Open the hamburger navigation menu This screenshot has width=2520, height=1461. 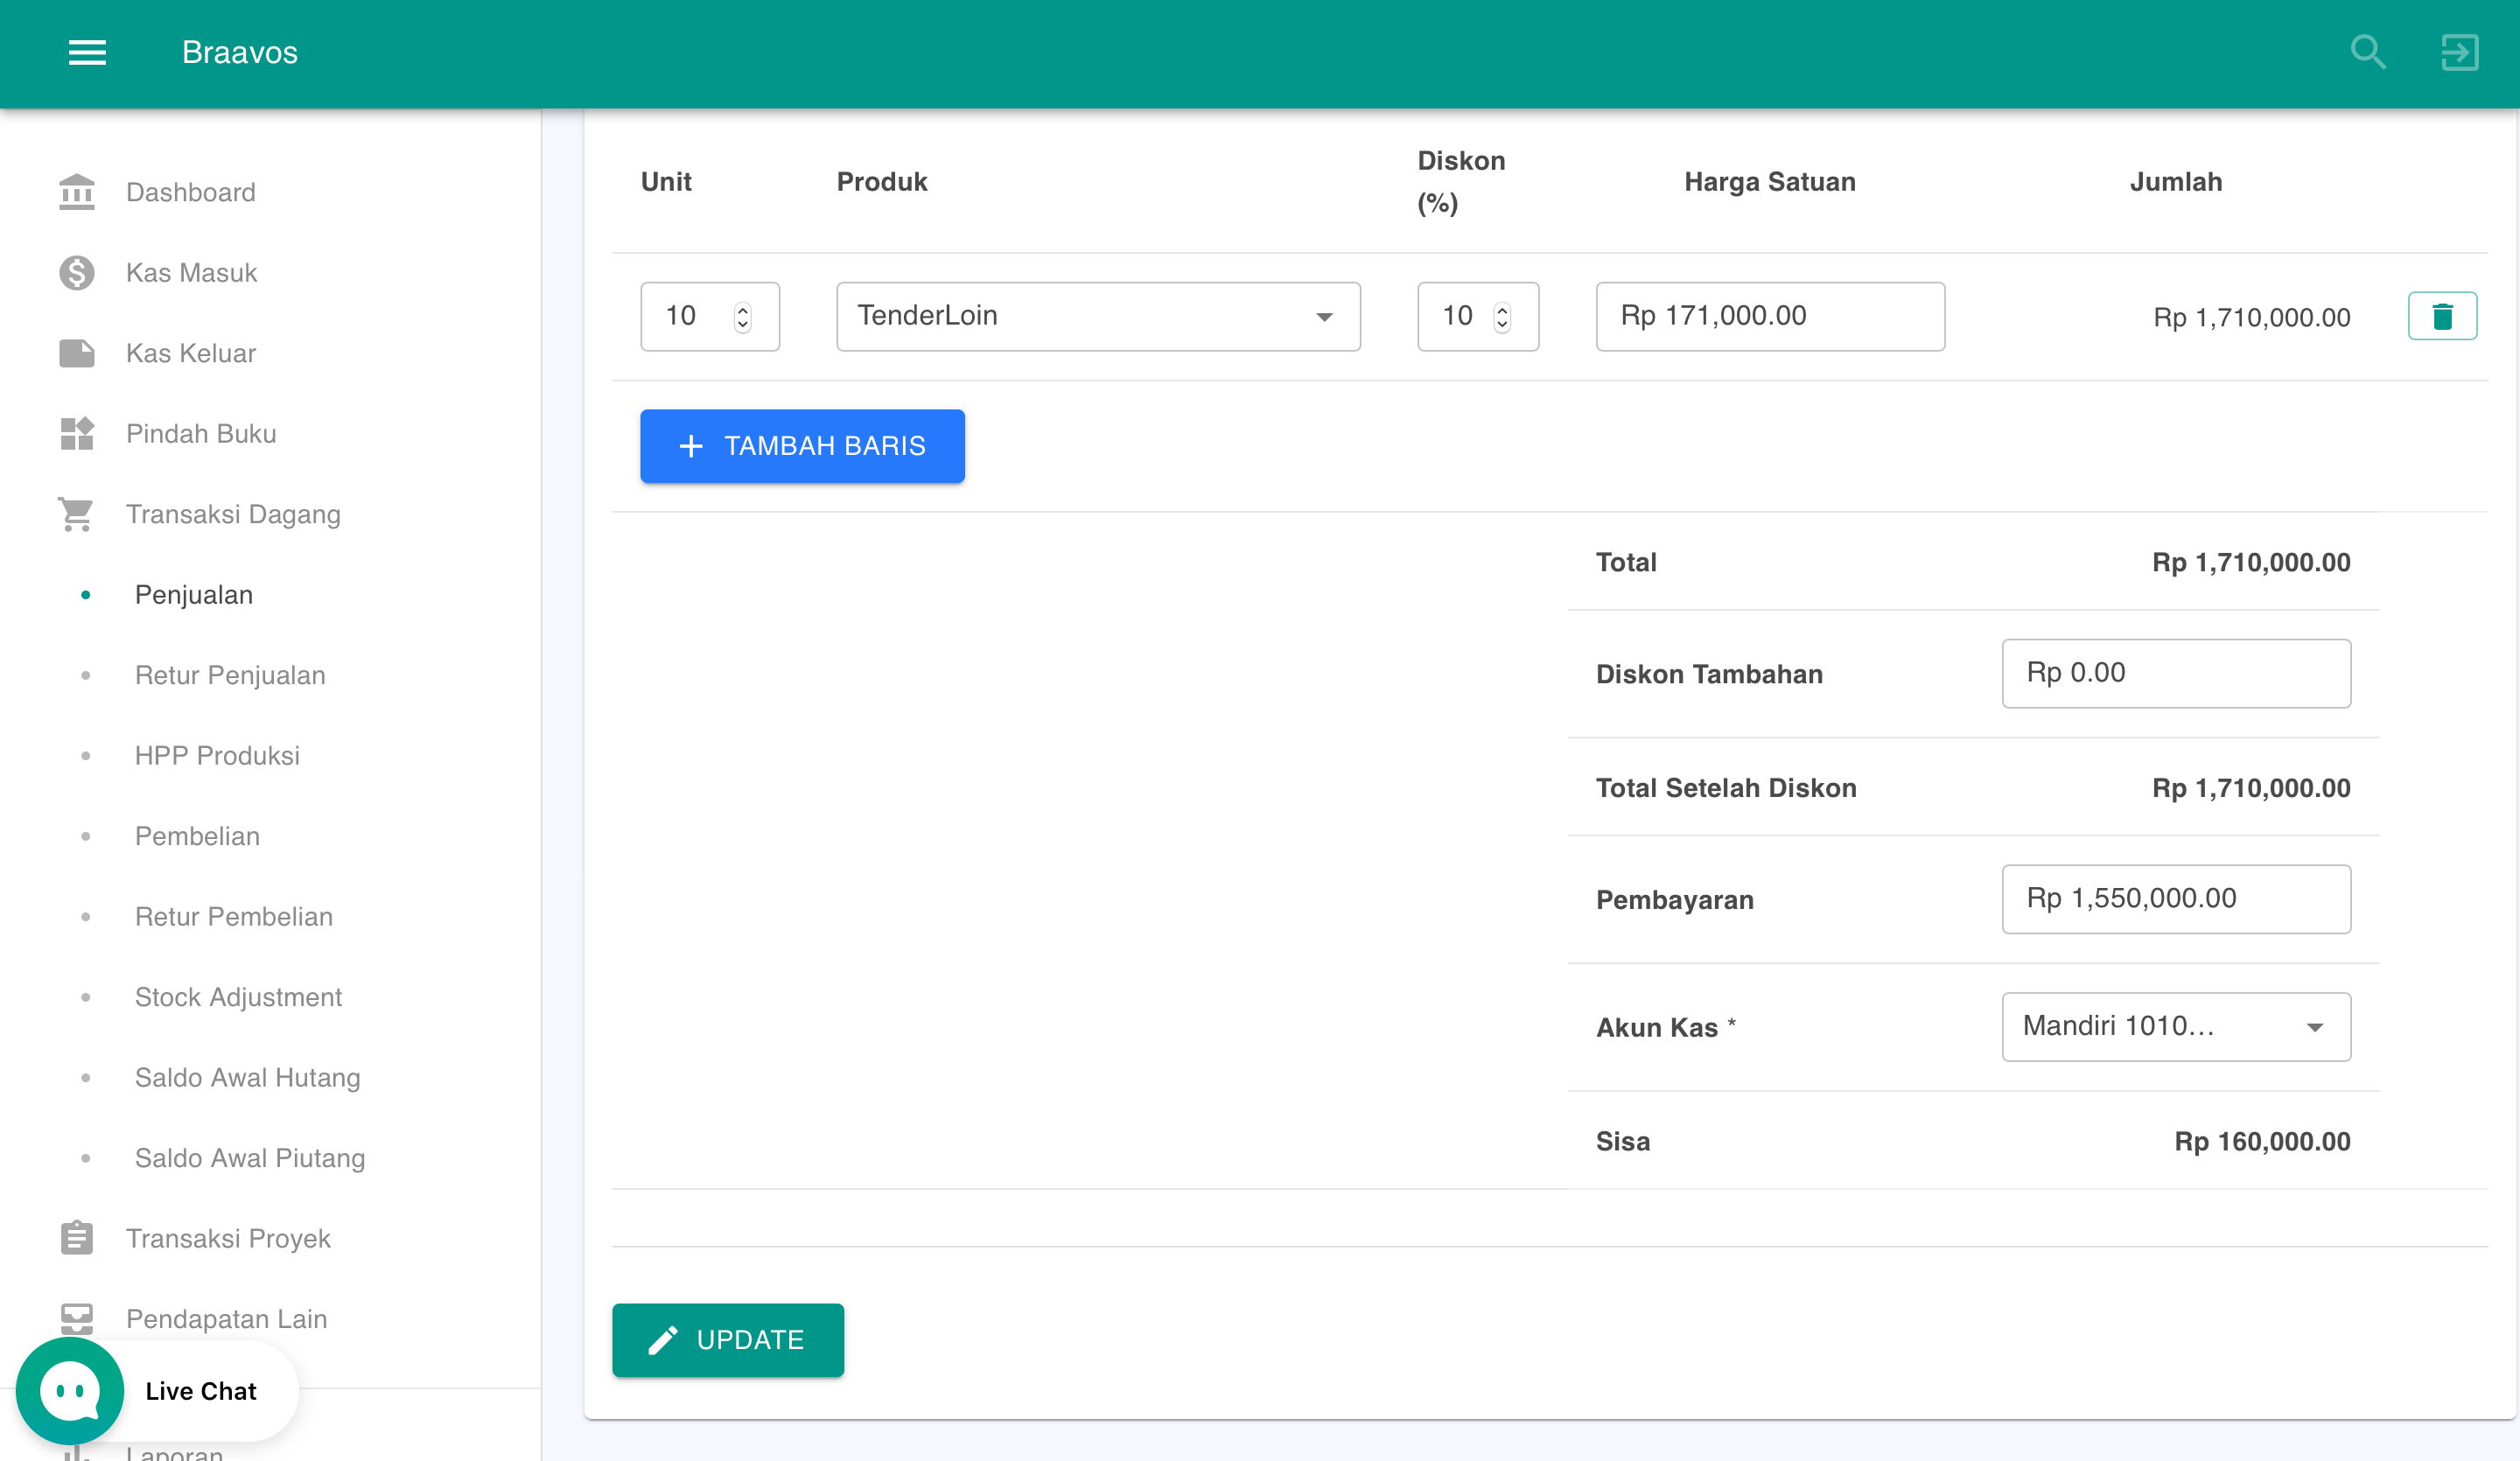point(87,52)
